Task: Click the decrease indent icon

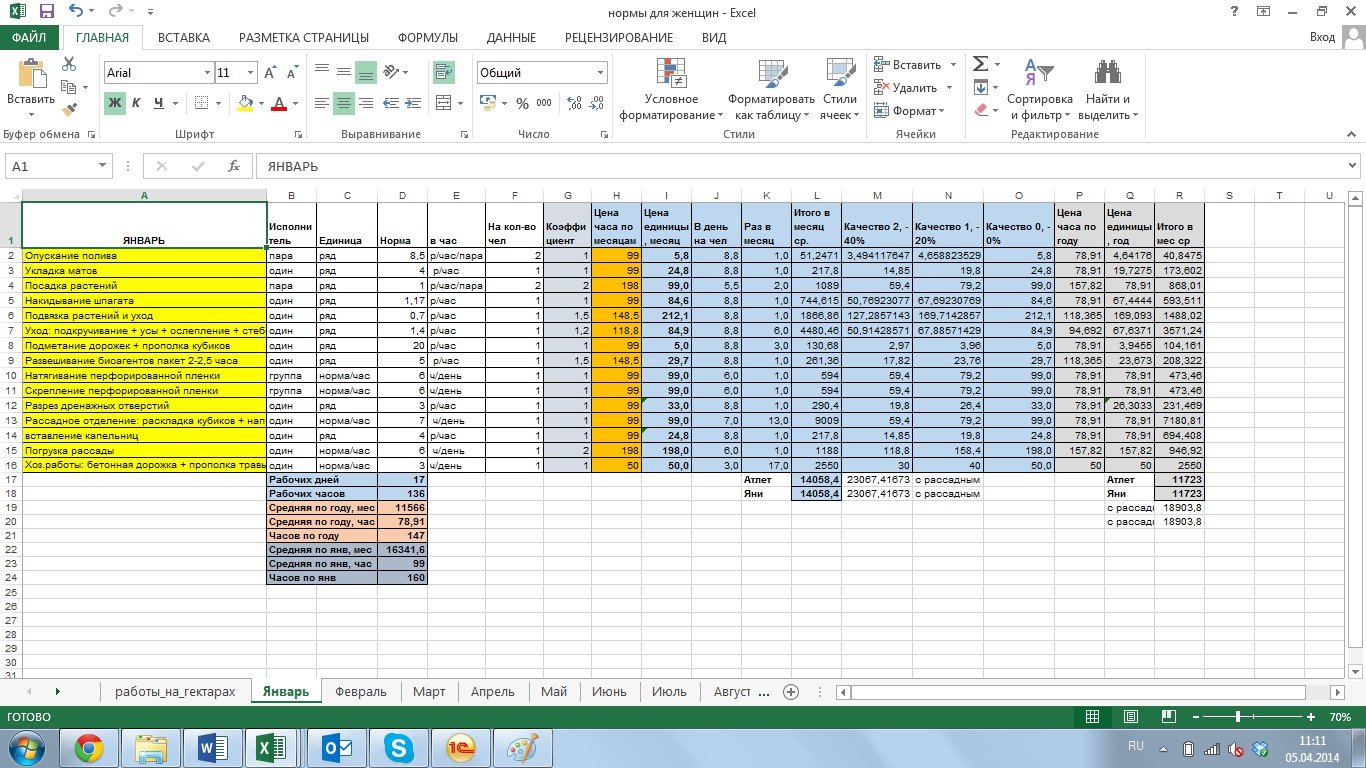Action: 391,103
